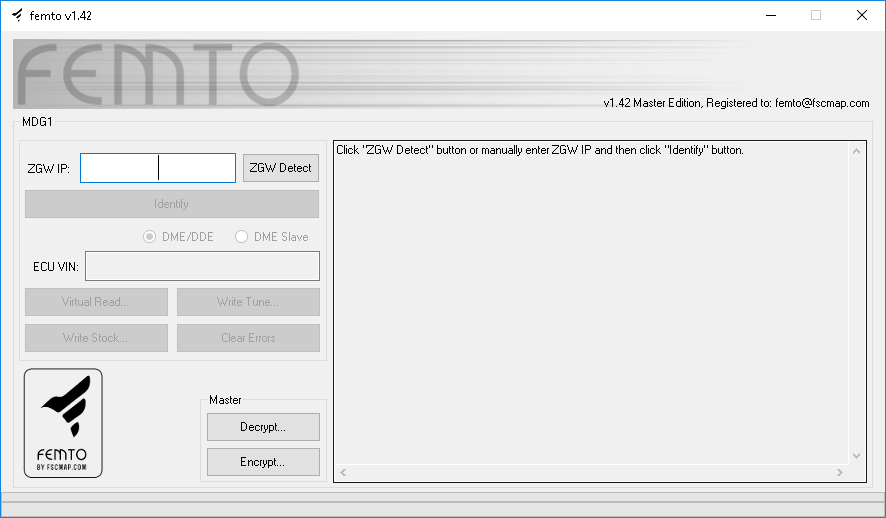Focus the ZGW IP input field

point(157,168)
